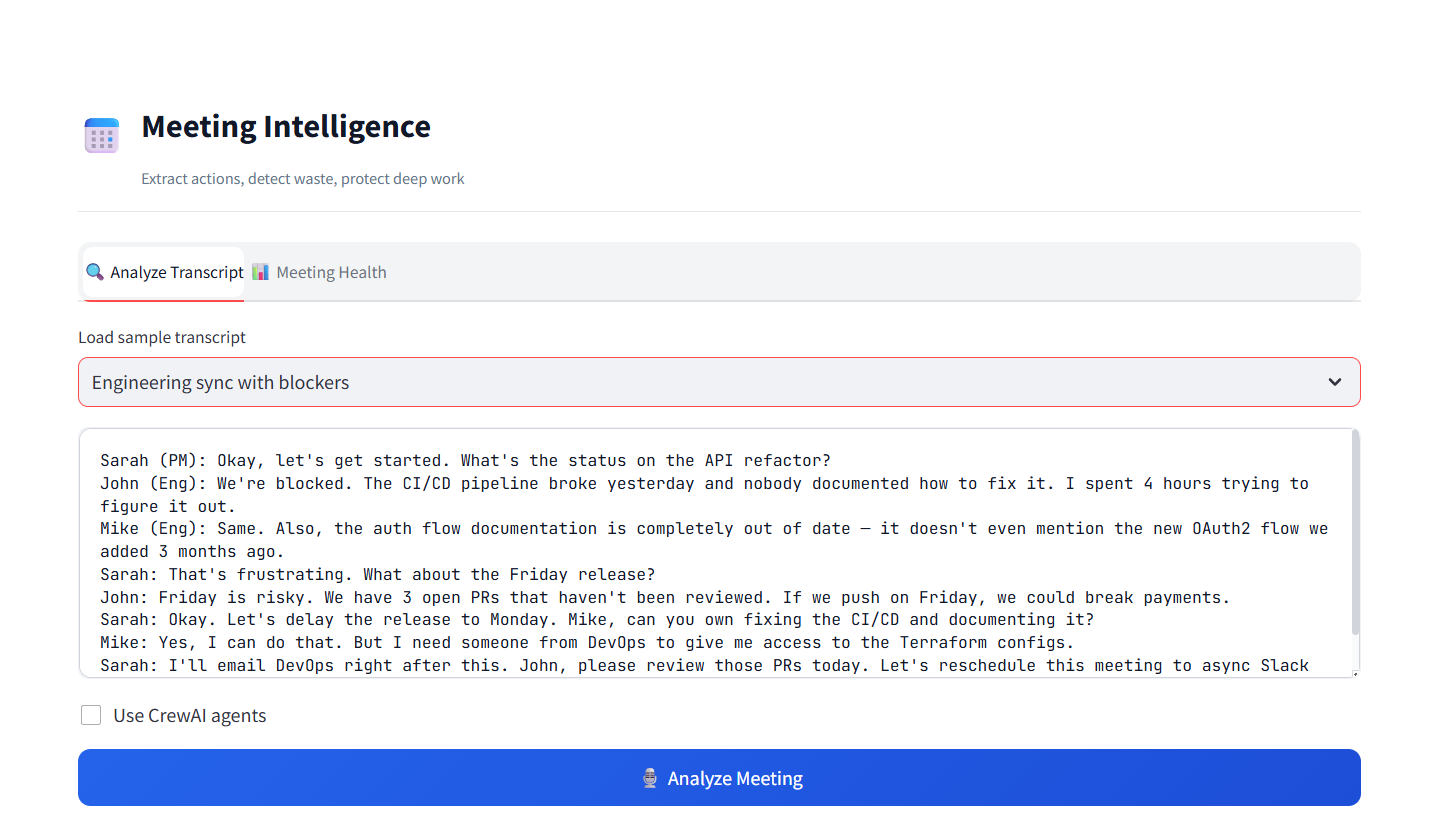Click the 'Use CrewAI agents' label text
The width and height of the screenshot is (1442, 827).
pos(190,715)
